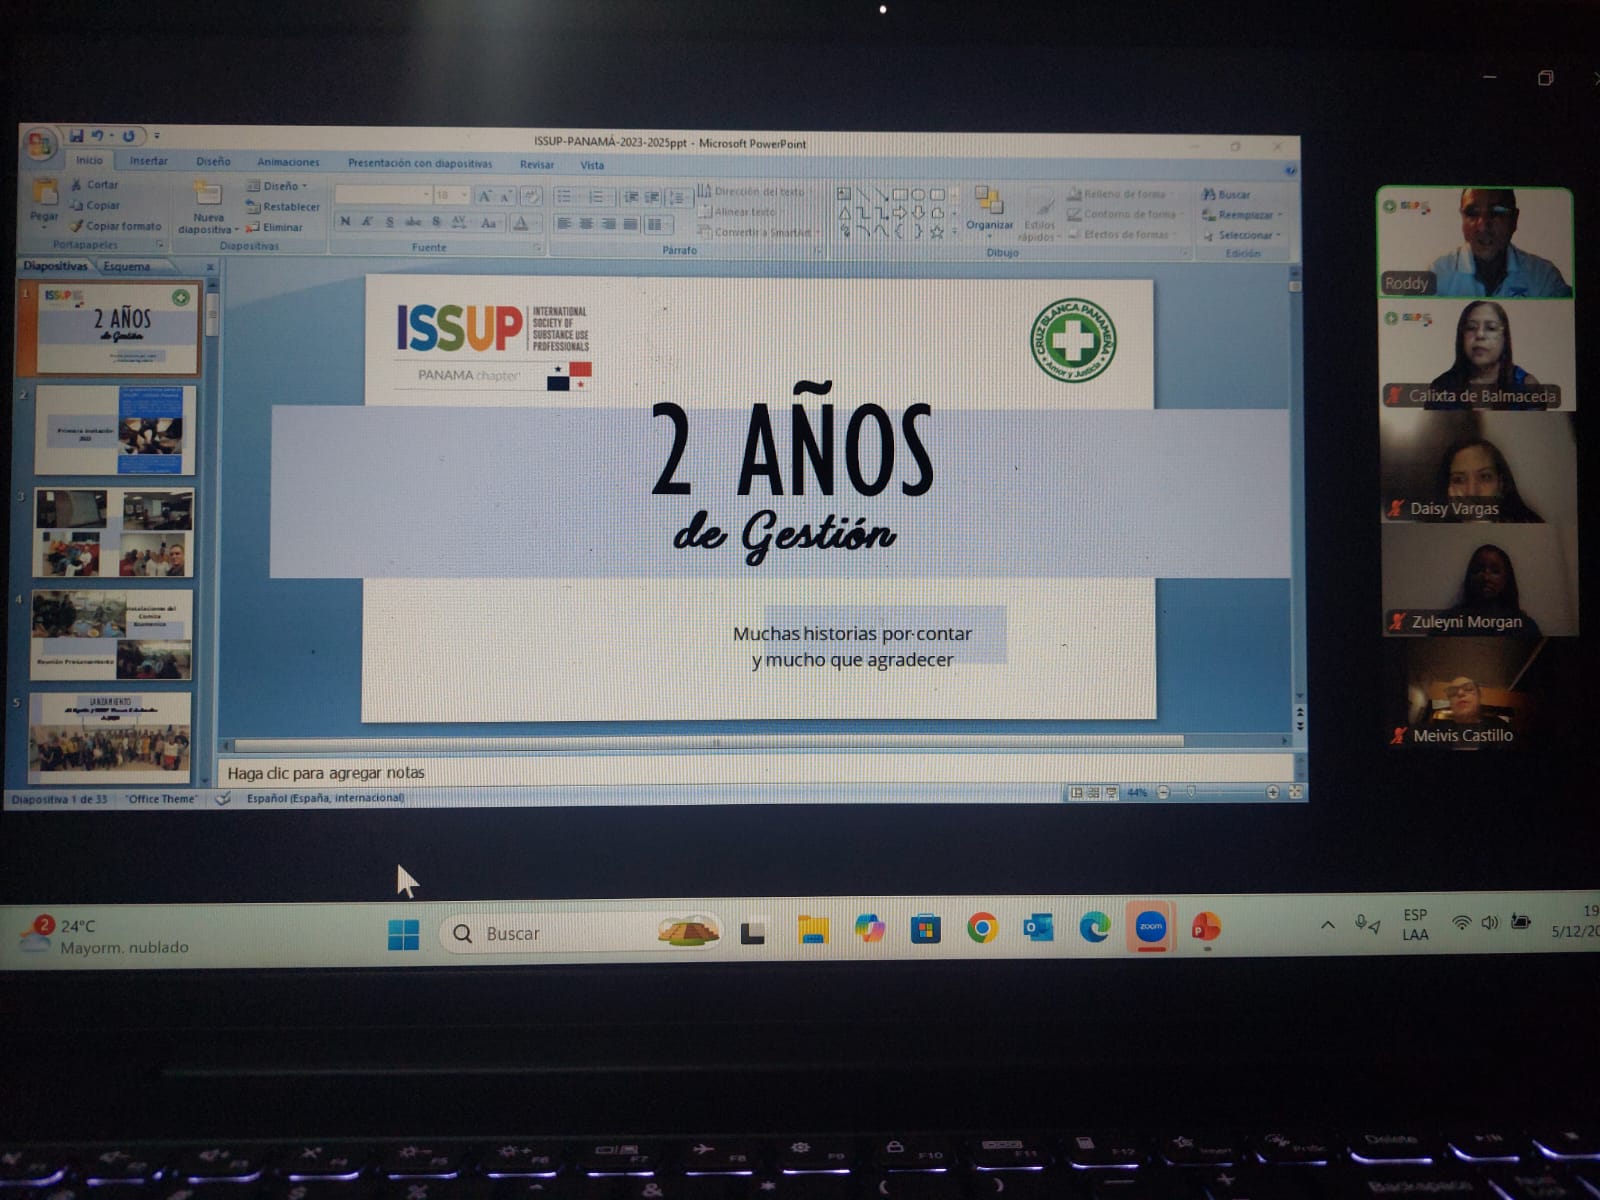Open the Animaciones ribbon tab
The width and height of the screenshot is (1600, 1200).
click(288, 162)
